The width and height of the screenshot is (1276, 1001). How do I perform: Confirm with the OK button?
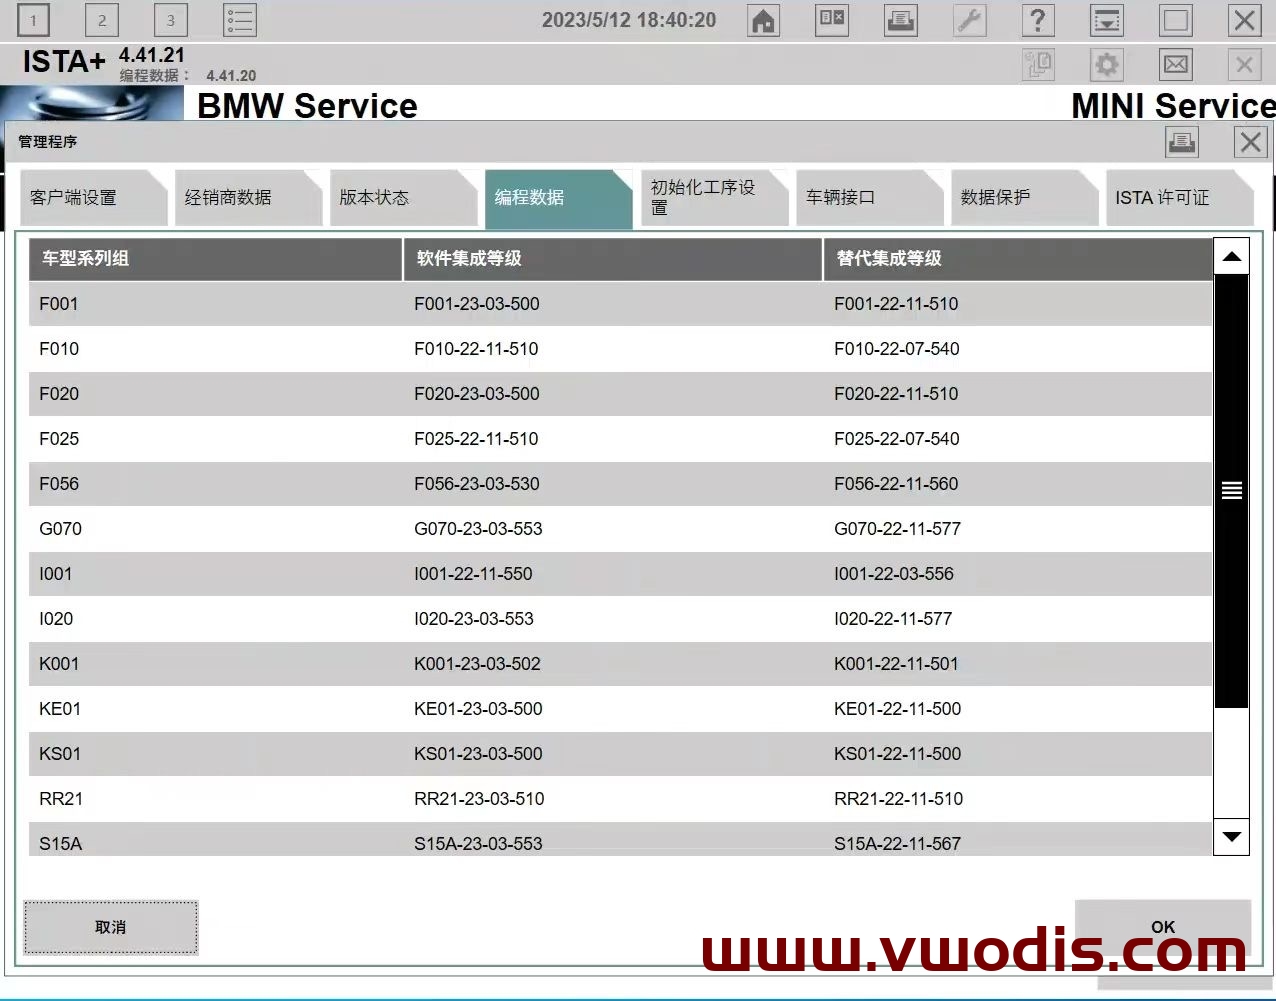pyautogui.click(x=1162, y=927)
